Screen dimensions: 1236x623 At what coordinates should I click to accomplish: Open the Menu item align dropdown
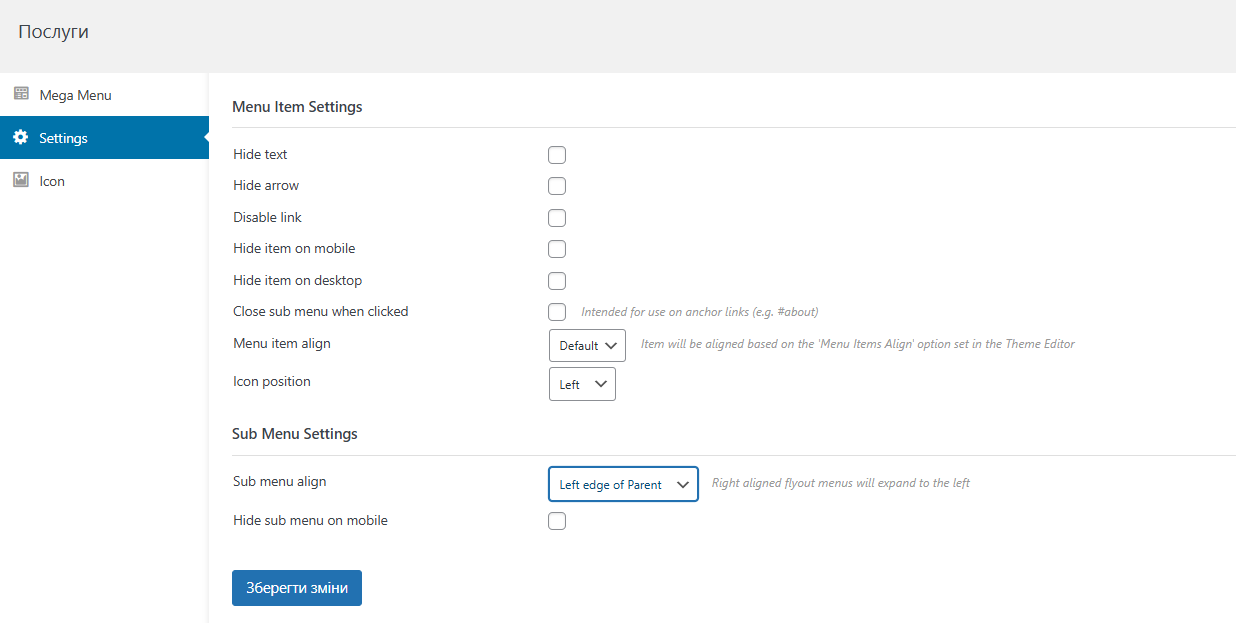587,346
